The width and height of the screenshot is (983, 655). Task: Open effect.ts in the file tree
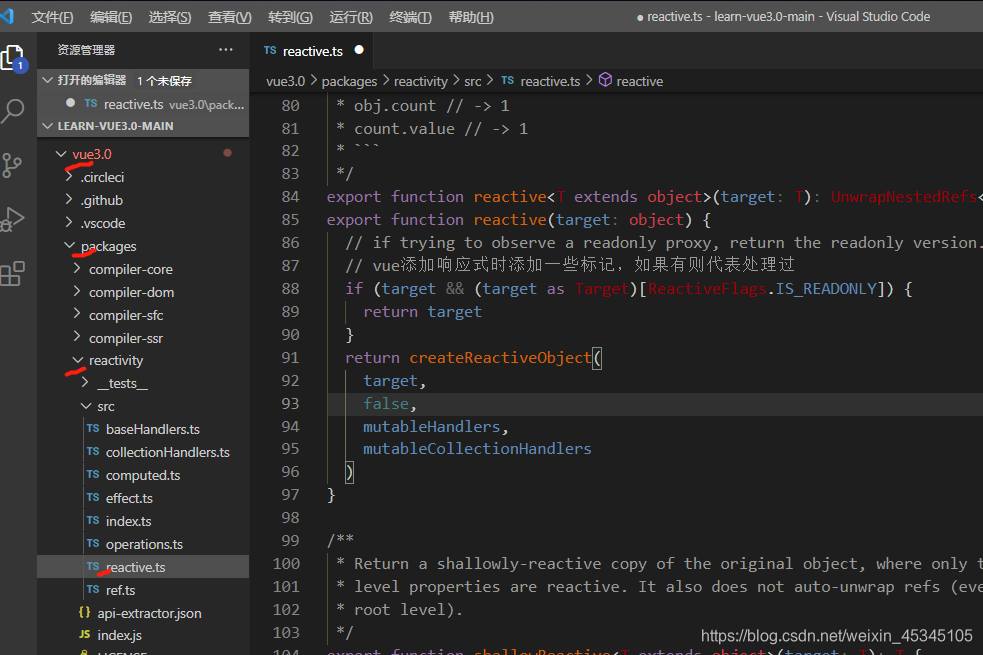pos(129,498)
